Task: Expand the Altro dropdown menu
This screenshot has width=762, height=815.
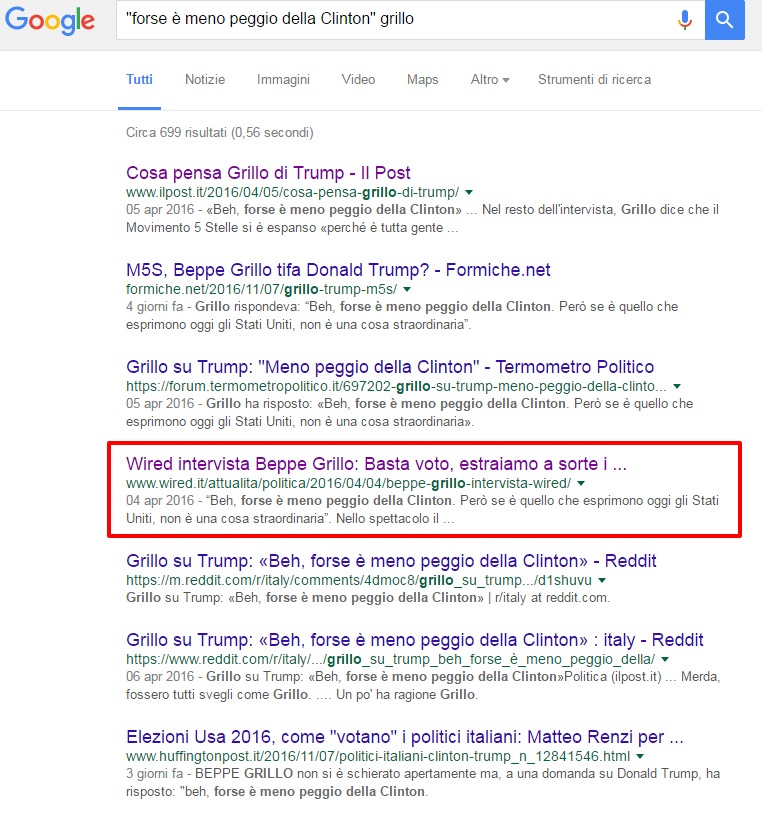Action: point(490,80)
